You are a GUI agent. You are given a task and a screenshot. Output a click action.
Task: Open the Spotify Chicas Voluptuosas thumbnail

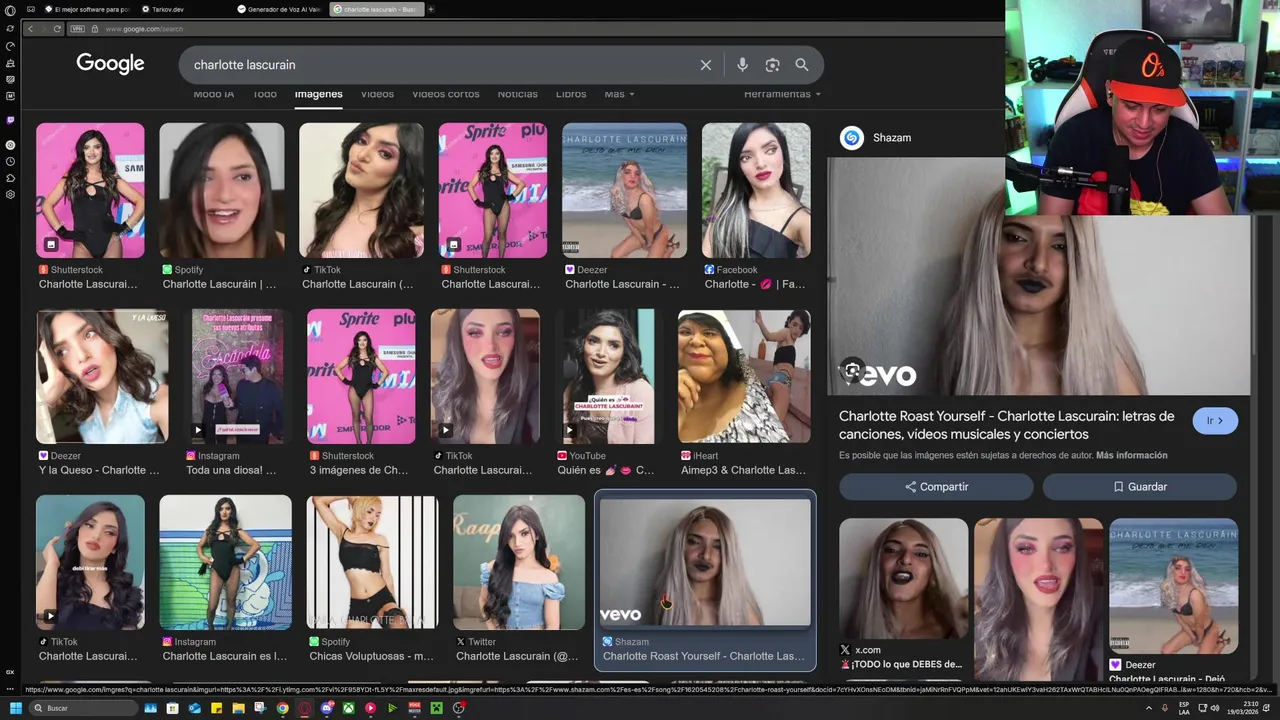pos(372,562)
